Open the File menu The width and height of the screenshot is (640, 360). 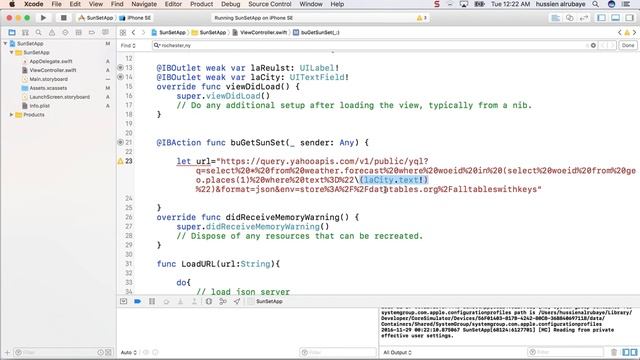pos(56,4)
